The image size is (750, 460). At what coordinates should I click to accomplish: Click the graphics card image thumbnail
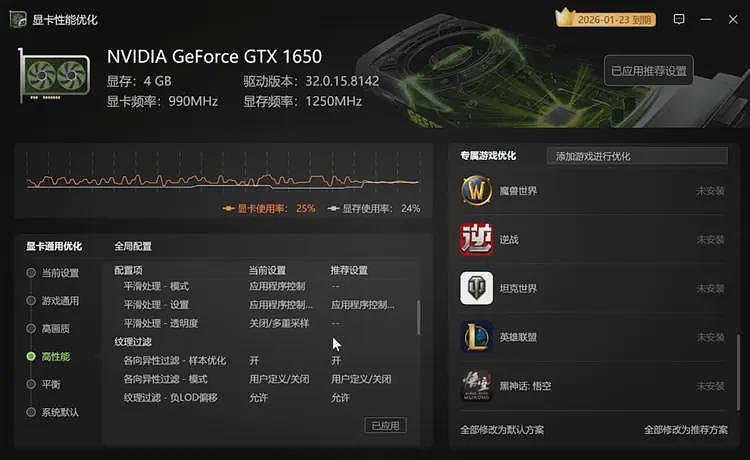click(x=54, y=75)
